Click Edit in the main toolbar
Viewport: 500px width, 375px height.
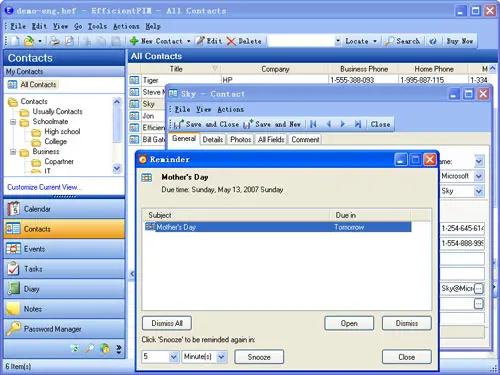point(209,41)
